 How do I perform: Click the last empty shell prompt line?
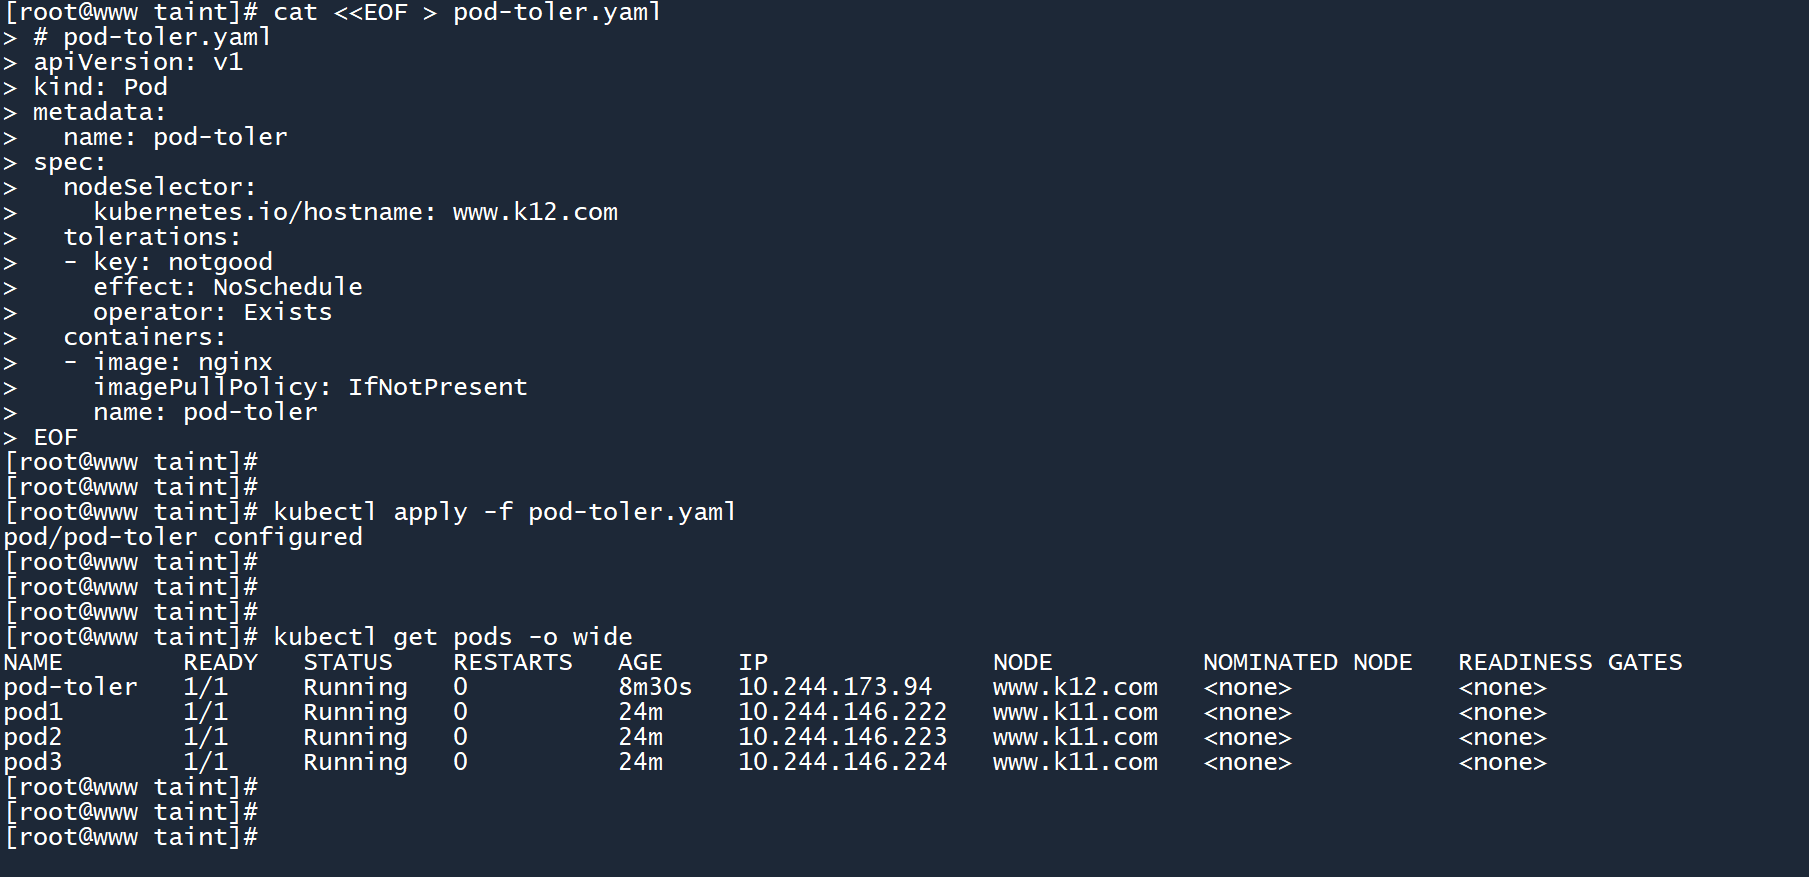click(x=132, y=838)
